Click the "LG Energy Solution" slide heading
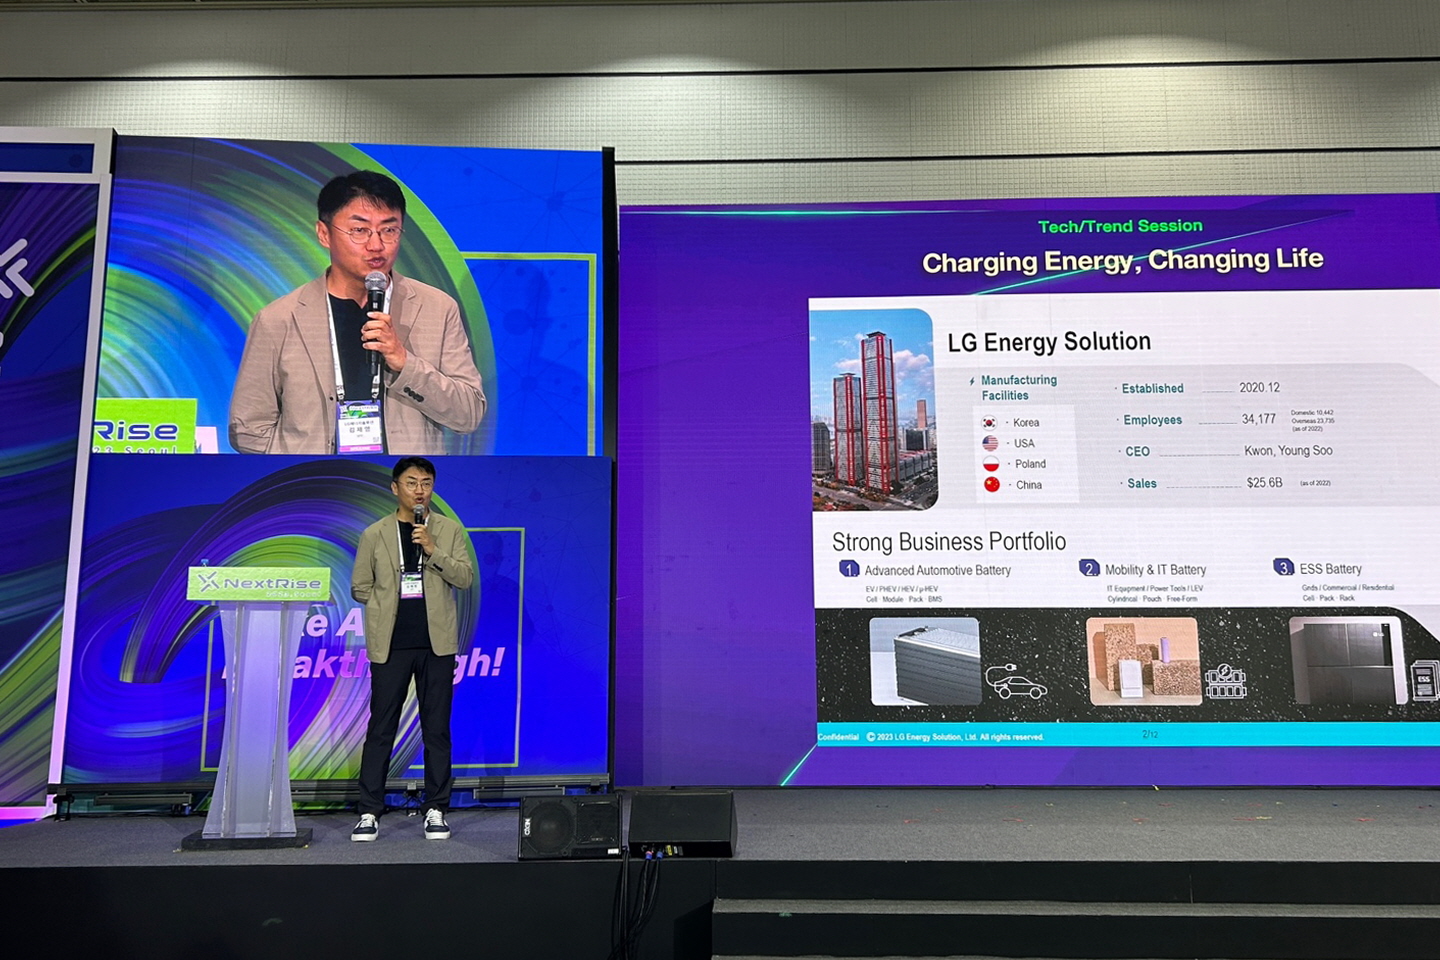Screen dimensions: 1440x960 (x=1049, y=342)
